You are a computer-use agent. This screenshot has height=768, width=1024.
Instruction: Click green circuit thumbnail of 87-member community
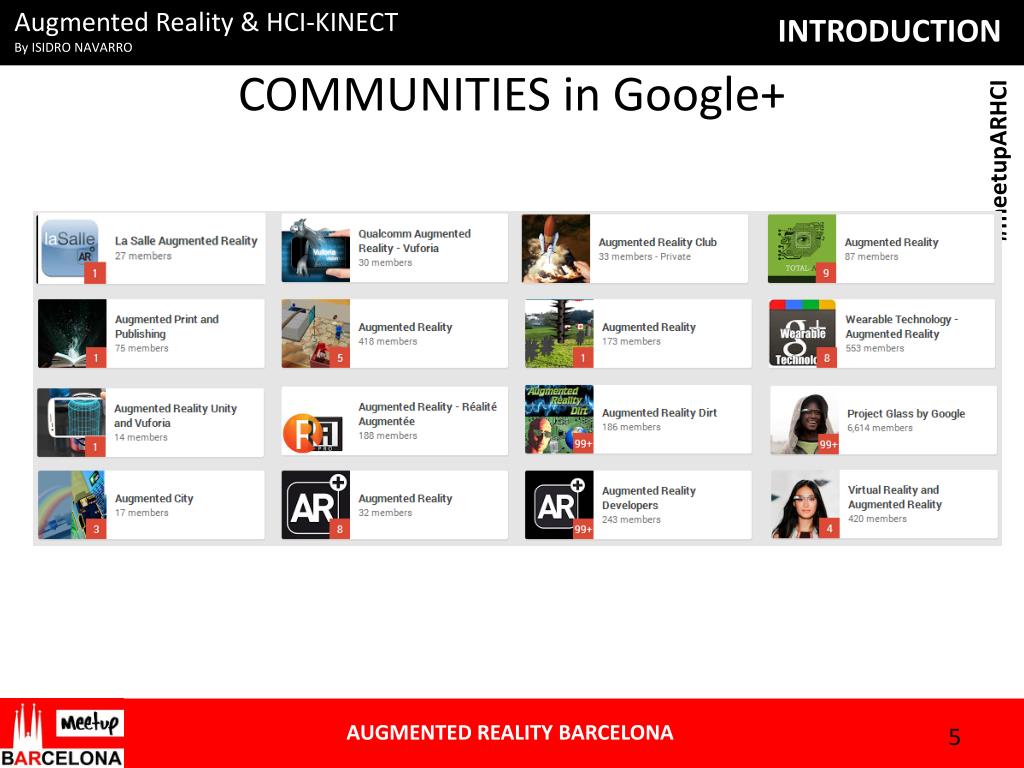tap(802, 249)
